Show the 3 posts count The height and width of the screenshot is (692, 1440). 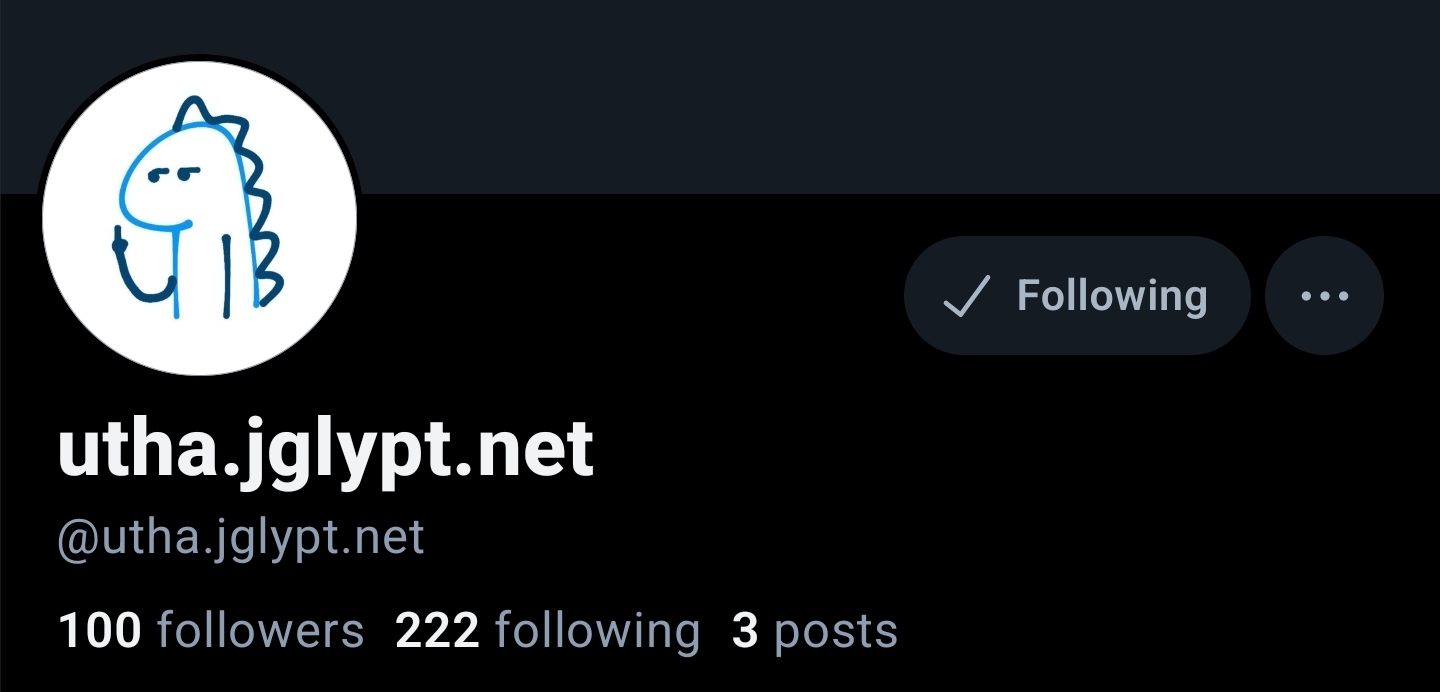pyautogui.click(x=814, y=631)
